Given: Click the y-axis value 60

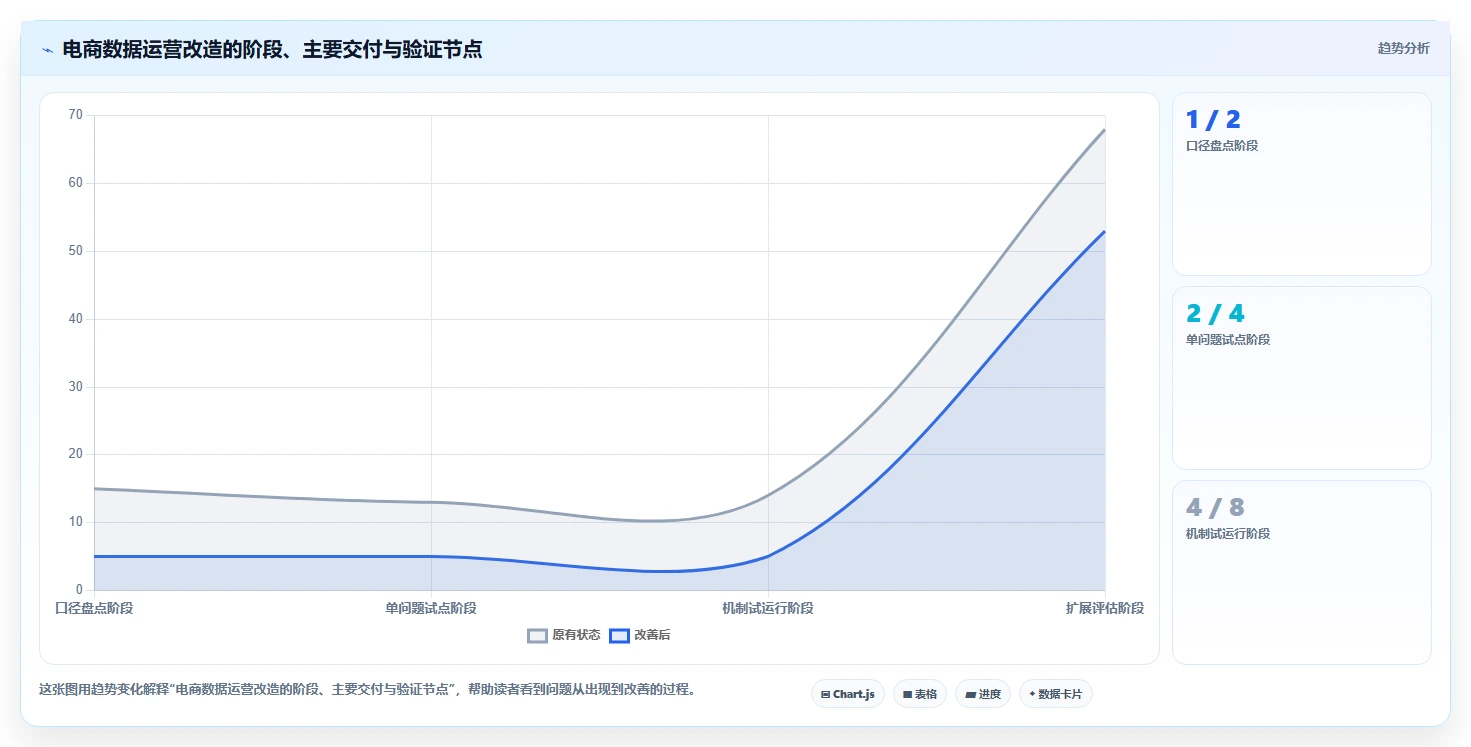Looking at the screenshot, I should [76, 183].
